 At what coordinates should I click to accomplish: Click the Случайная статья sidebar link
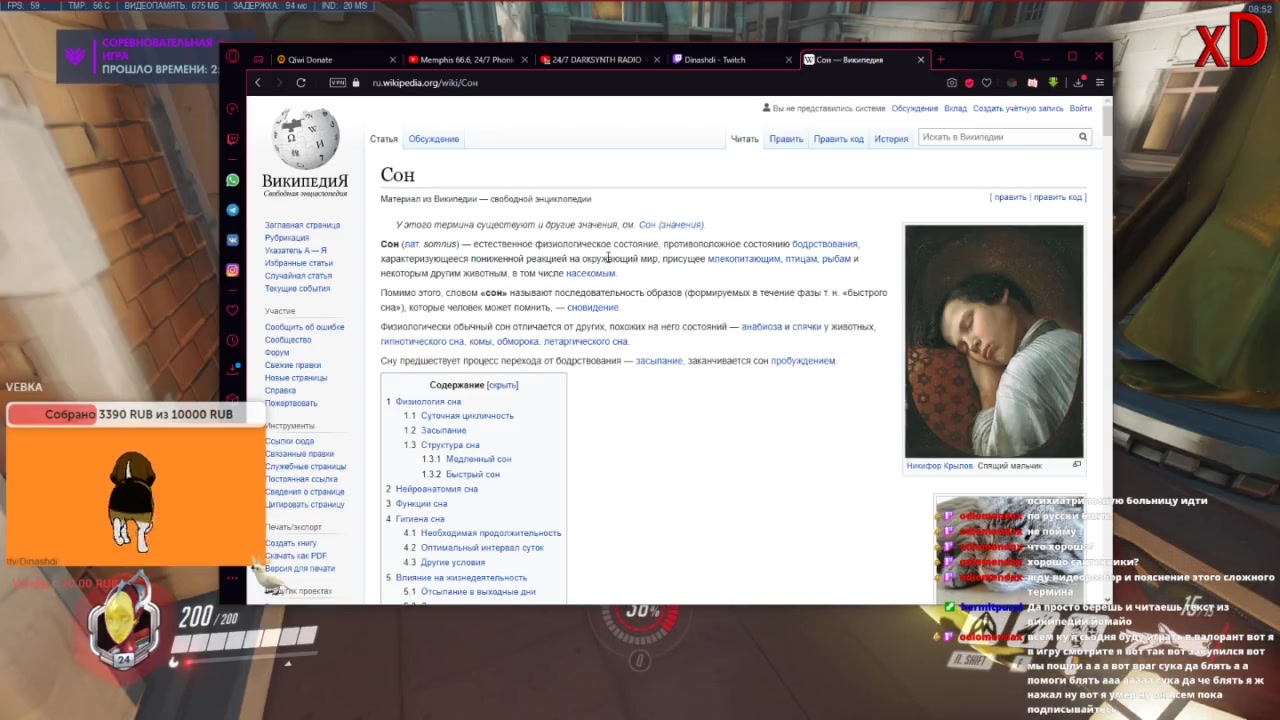[x=298, y=276]
